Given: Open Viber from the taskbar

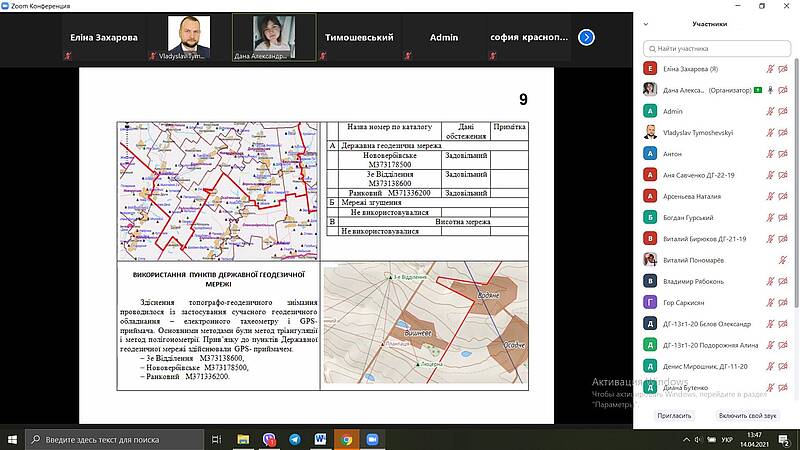Looking at the screenshot, I should [269, 439].
